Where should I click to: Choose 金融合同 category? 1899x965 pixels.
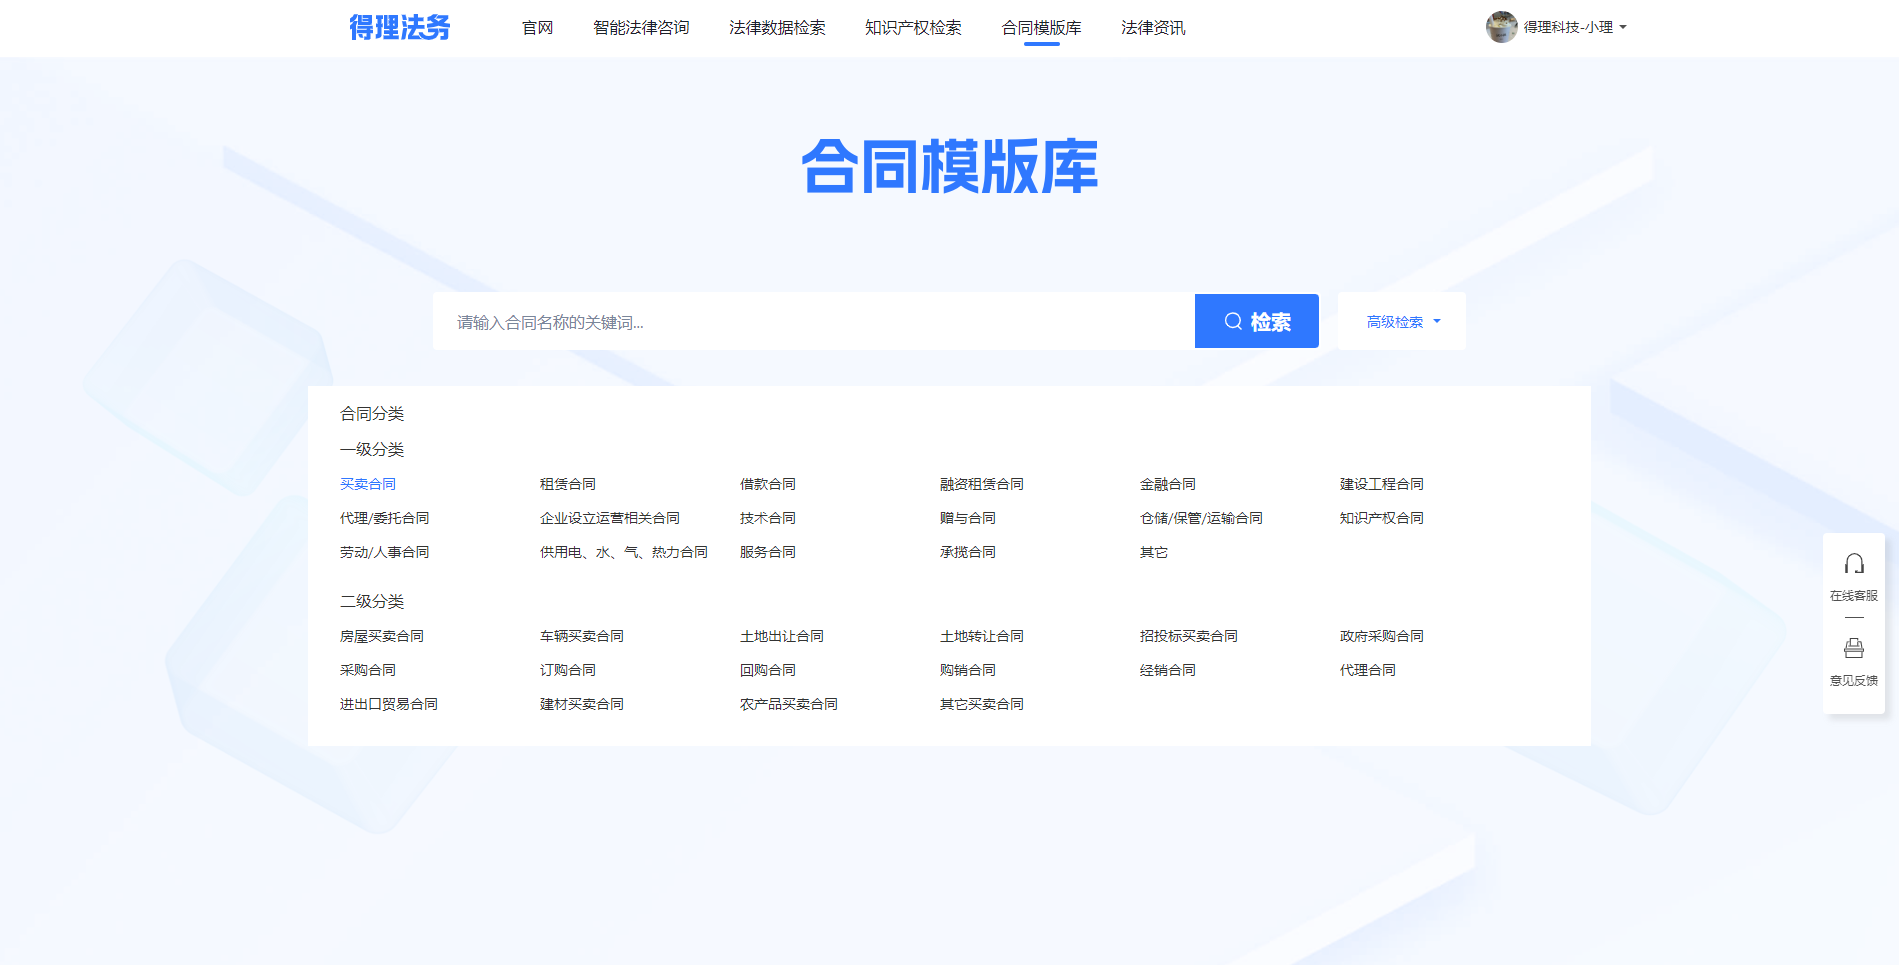click(1168, 484)
